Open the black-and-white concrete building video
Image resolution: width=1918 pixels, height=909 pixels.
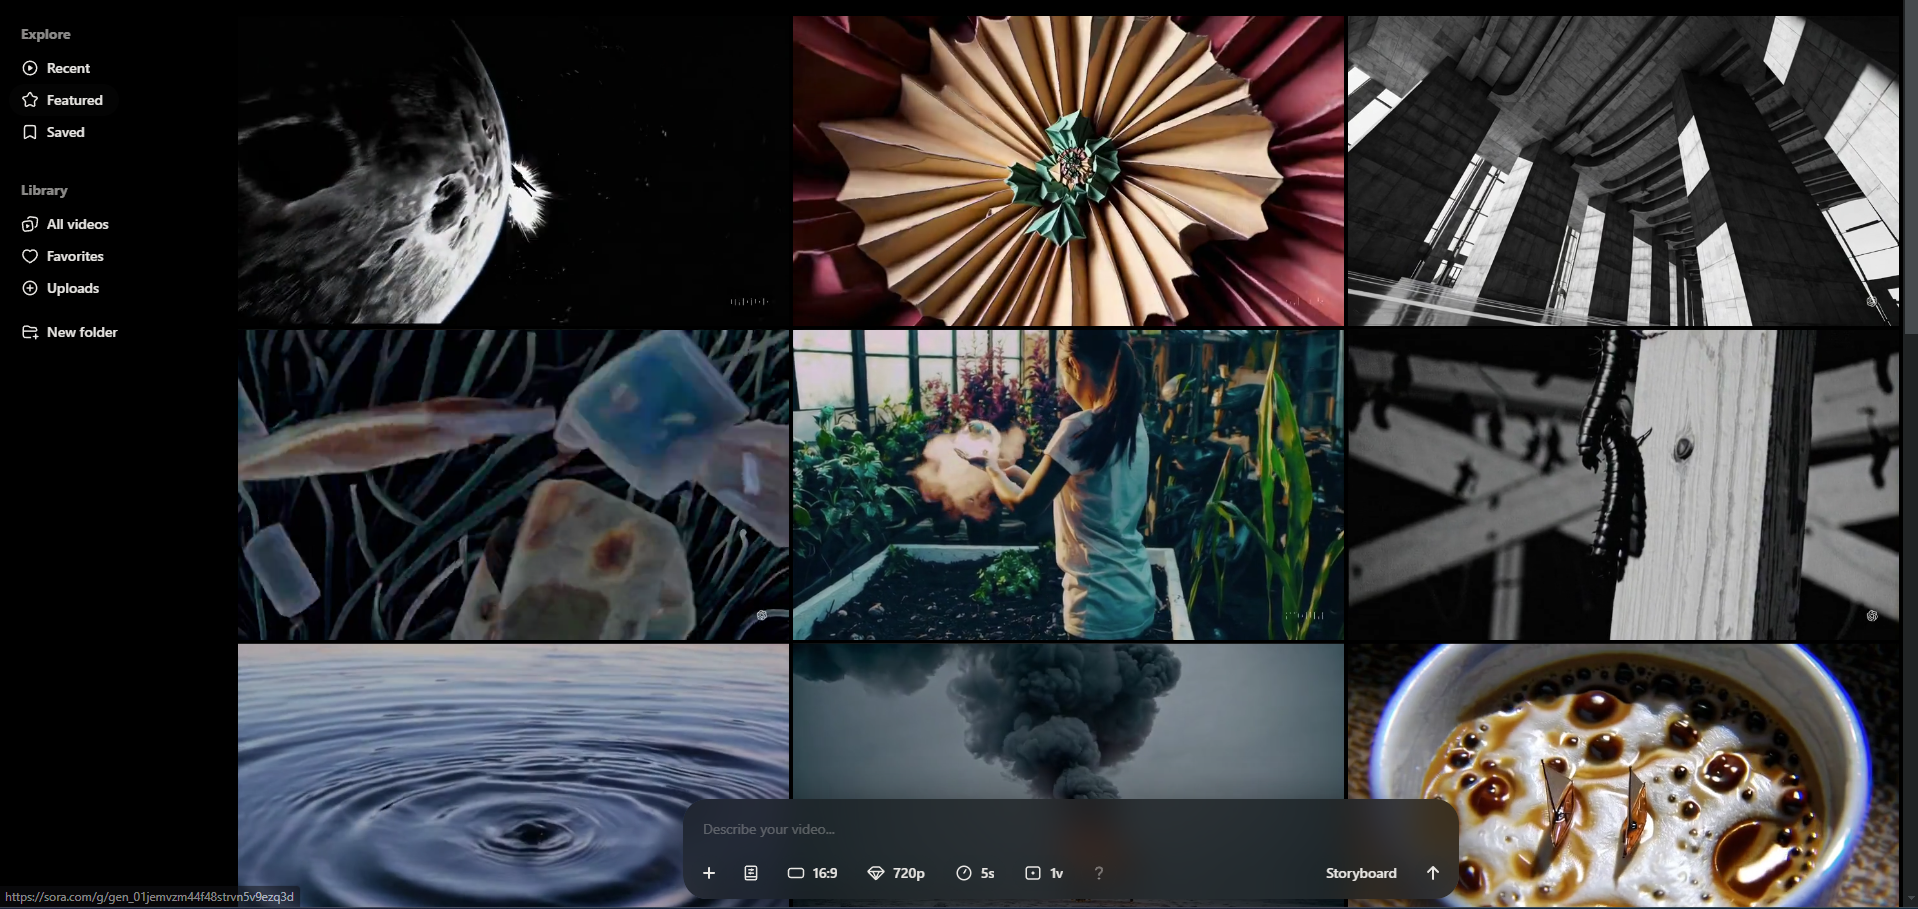1623,170
